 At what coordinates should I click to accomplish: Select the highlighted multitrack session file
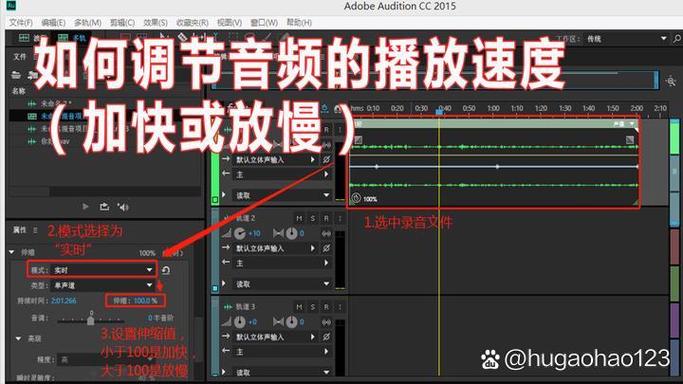[x=105, y=116]
